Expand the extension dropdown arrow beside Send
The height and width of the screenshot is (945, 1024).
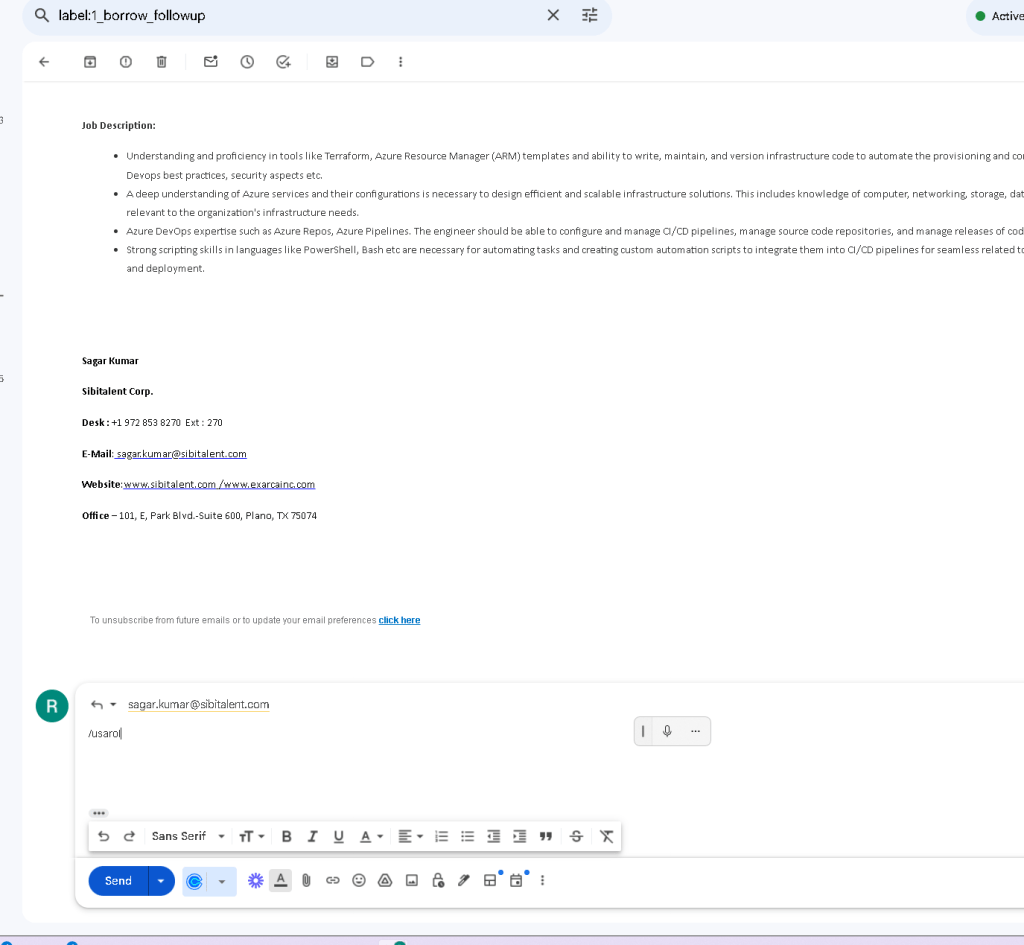222,882
